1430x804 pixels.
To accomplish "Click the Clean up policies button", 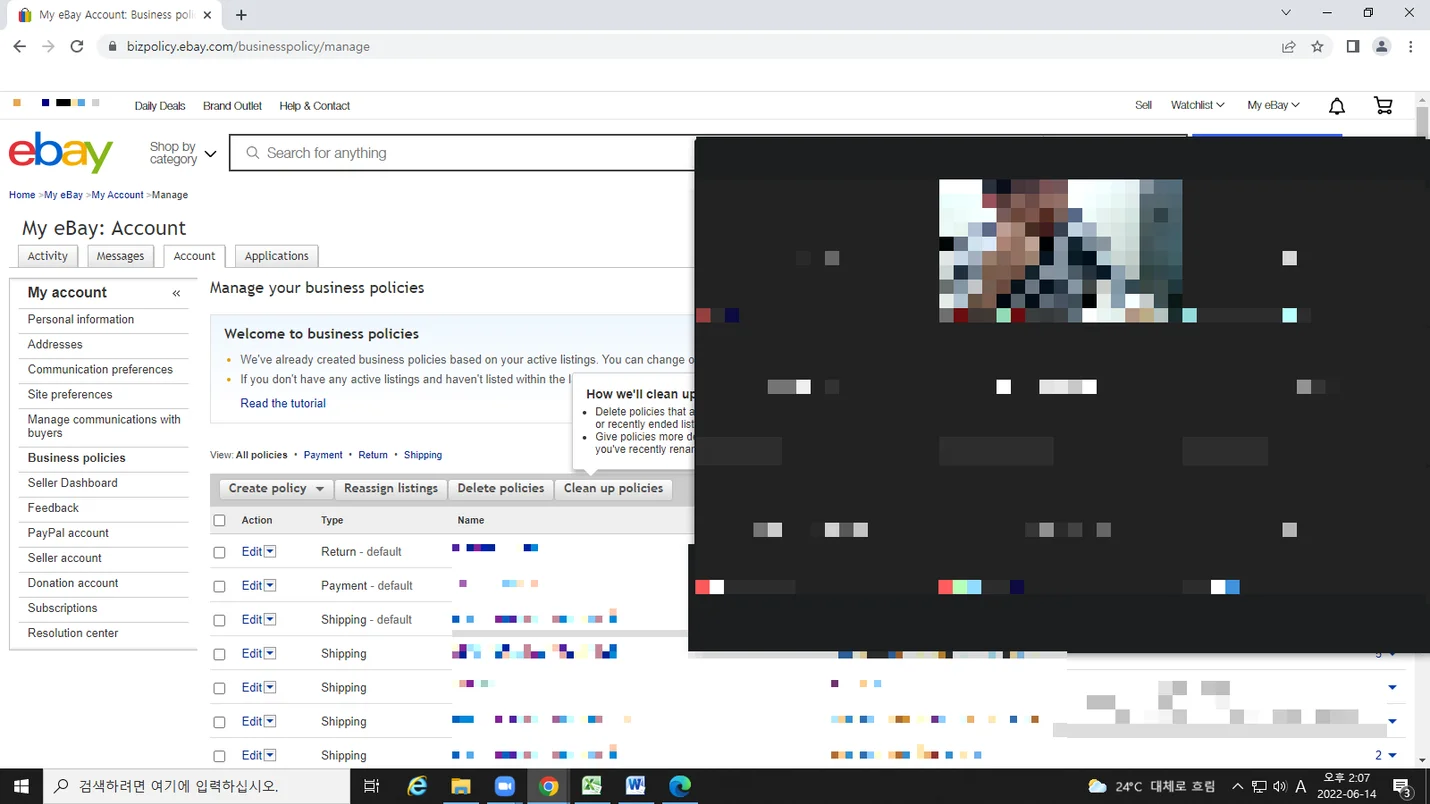I will 613,489.
